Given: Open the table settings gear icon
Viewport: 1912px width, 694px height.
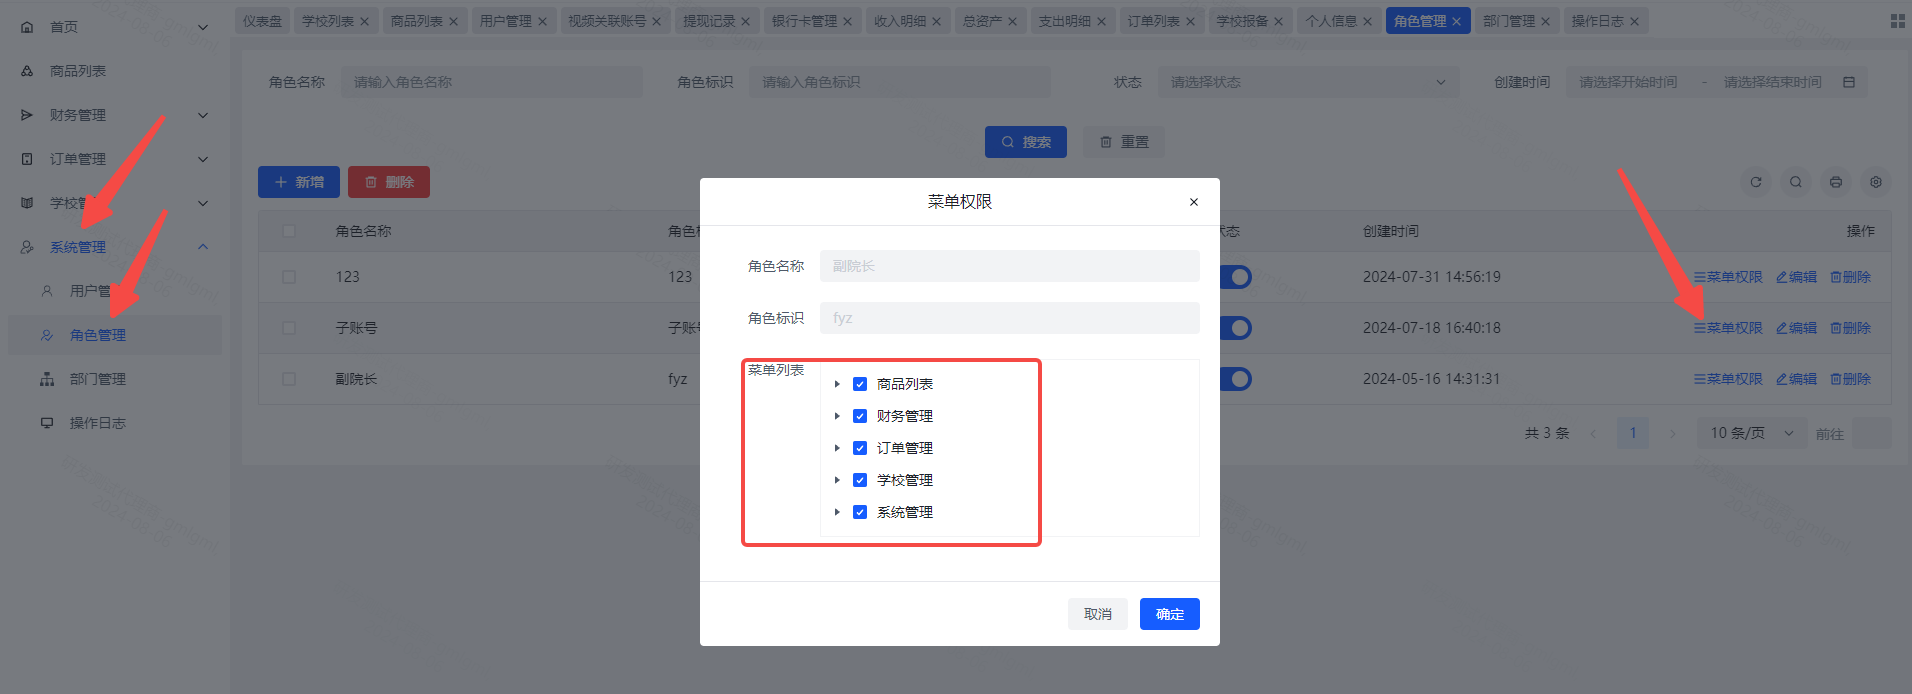Looking at the screenshot, I should pyautogui.click(x=1875, y=182).
